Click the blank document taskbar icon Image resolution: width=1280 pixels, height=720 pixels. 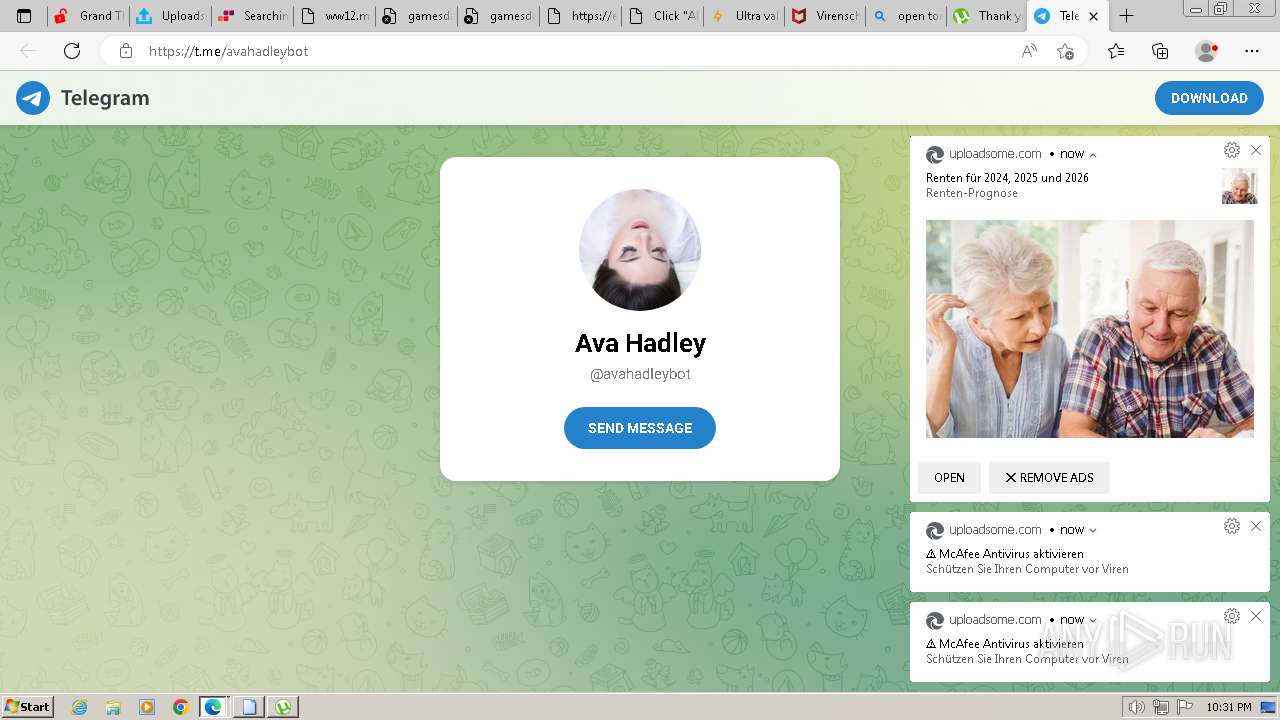coord(249,707)
